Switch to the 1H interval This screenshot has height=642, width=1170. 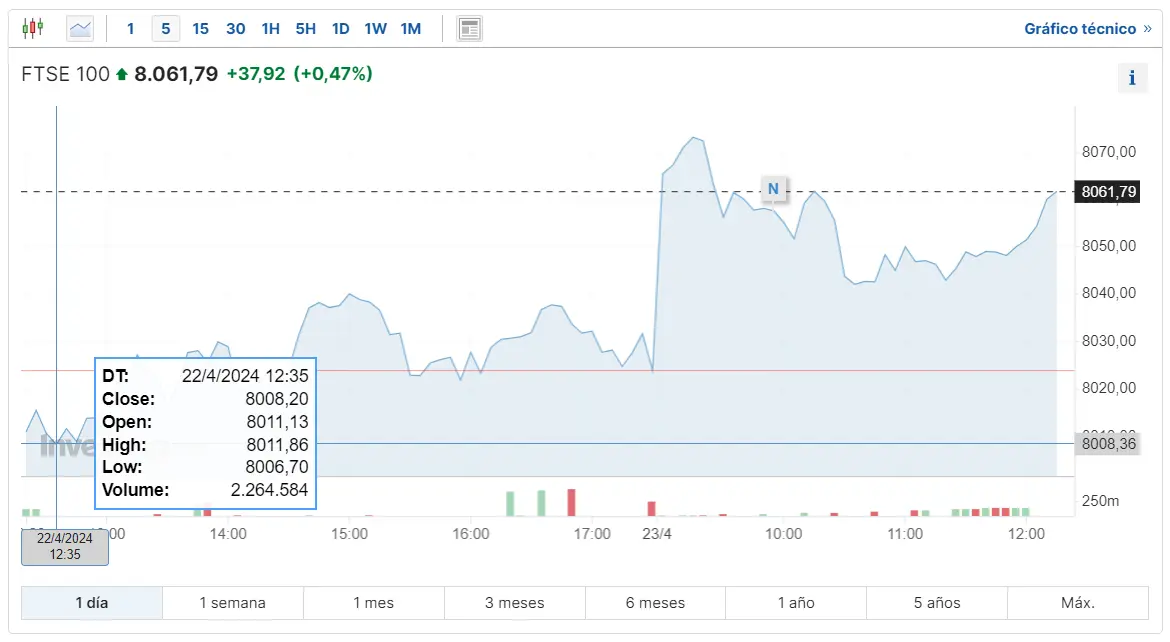coord(270,28)
